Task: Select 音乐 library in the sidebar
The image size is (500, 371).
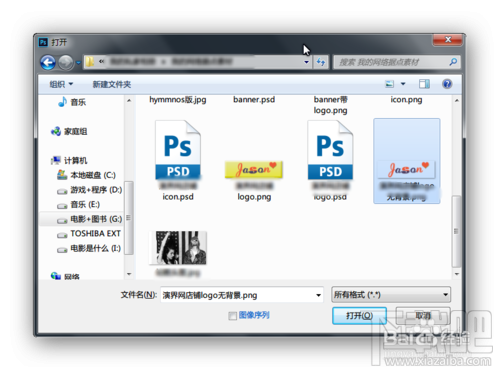Action: 78,102
